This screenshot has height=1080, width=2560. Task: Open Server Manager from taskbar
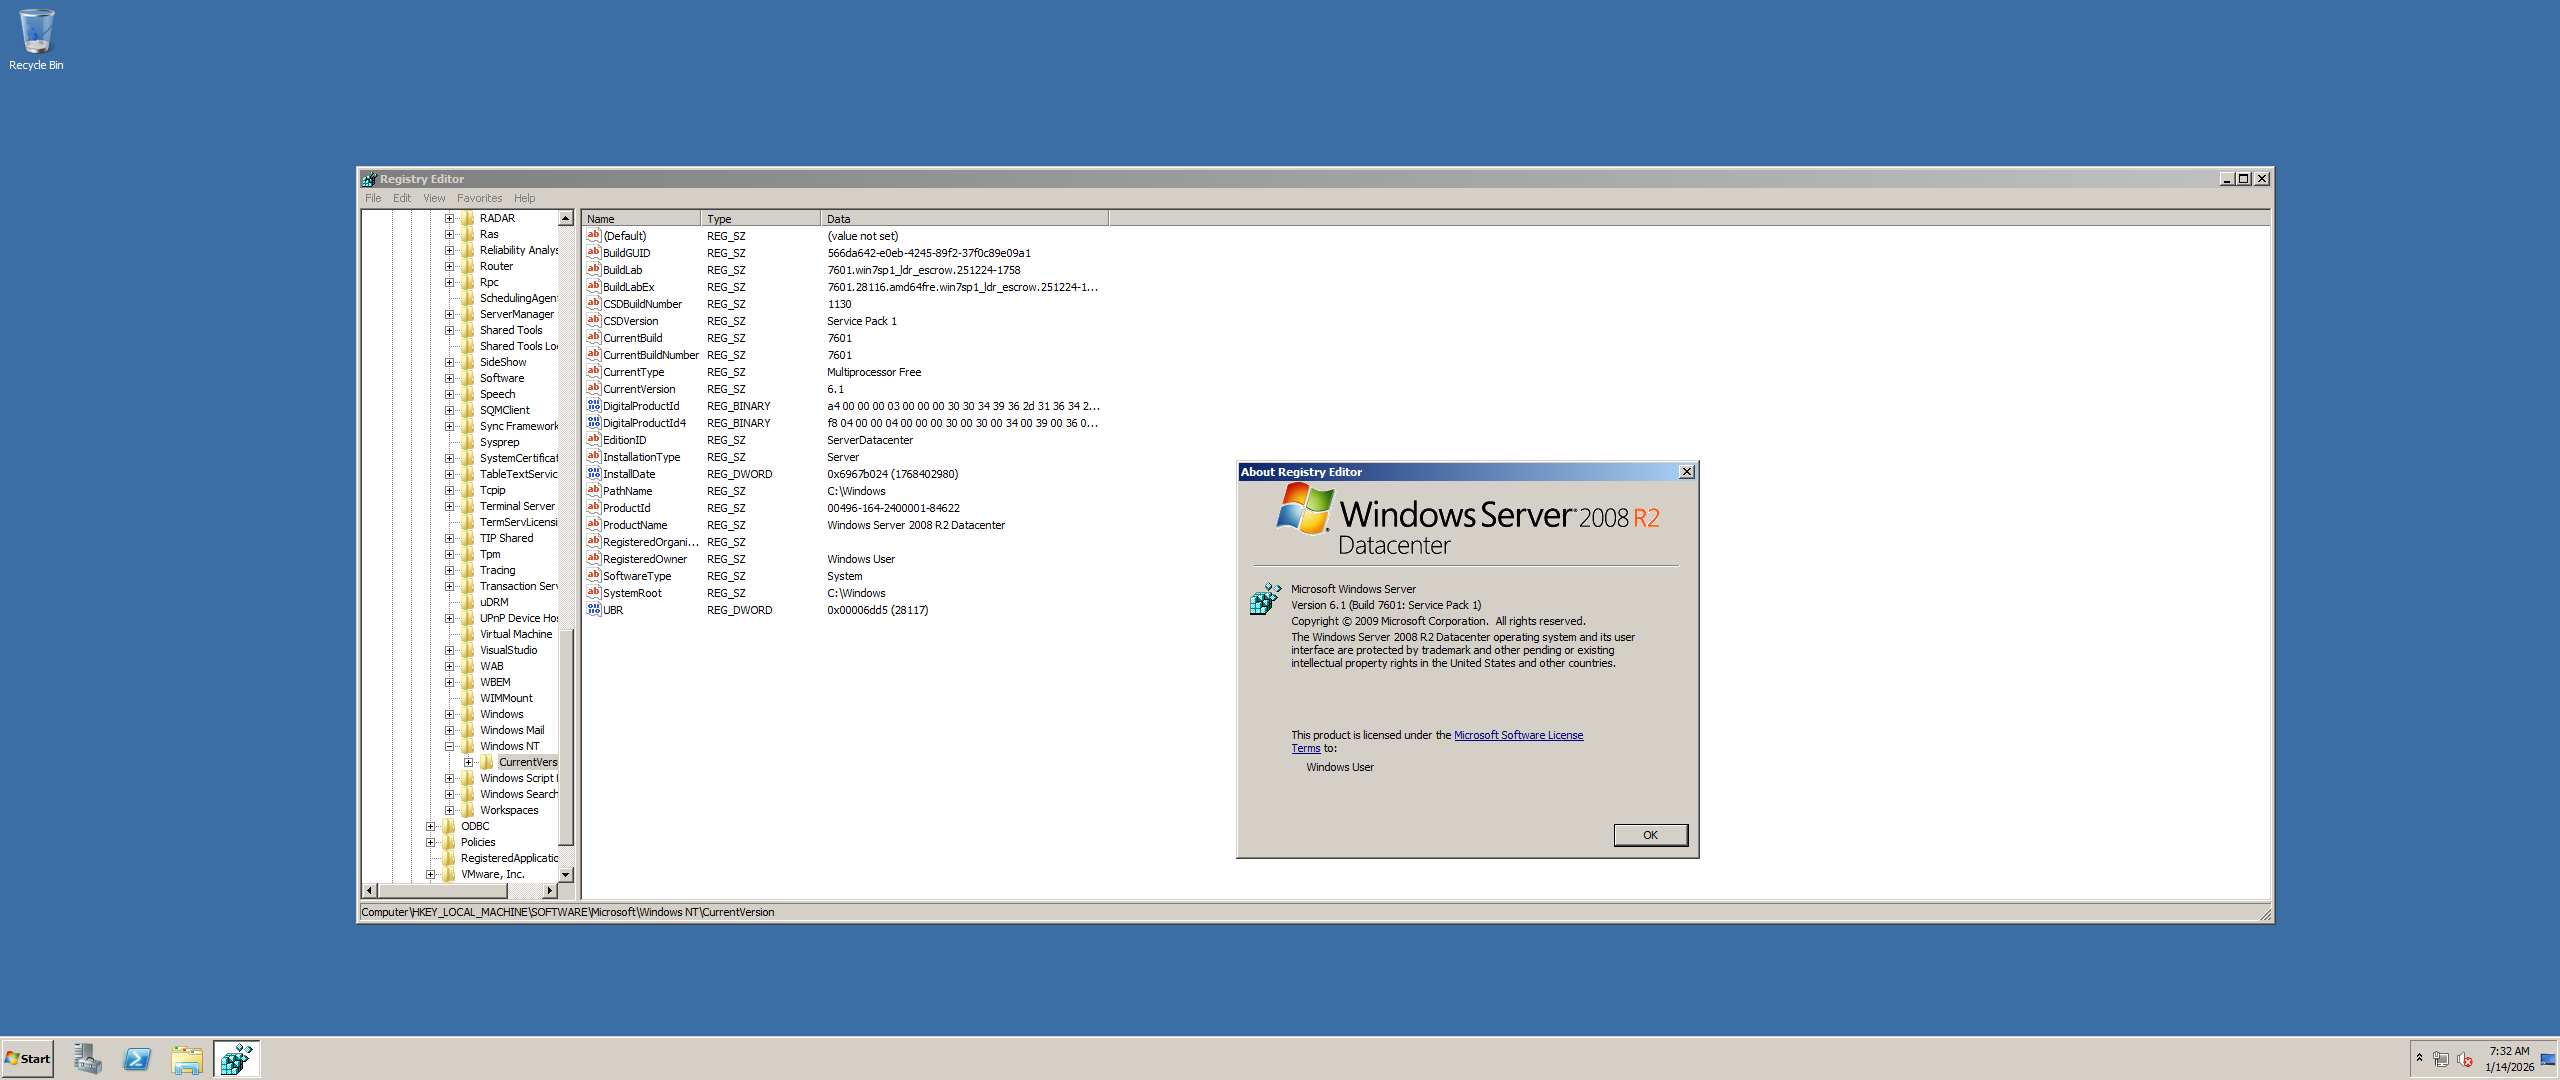87,1059
